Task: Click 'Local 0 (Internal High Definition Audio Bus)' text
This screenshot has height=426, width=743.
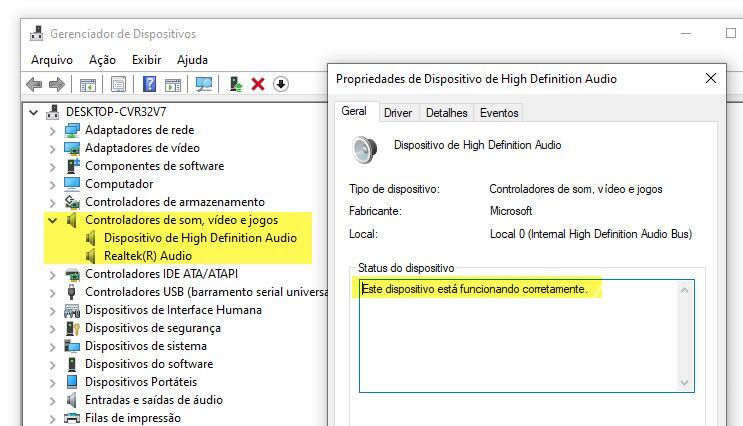Action: tap(591, 234)
